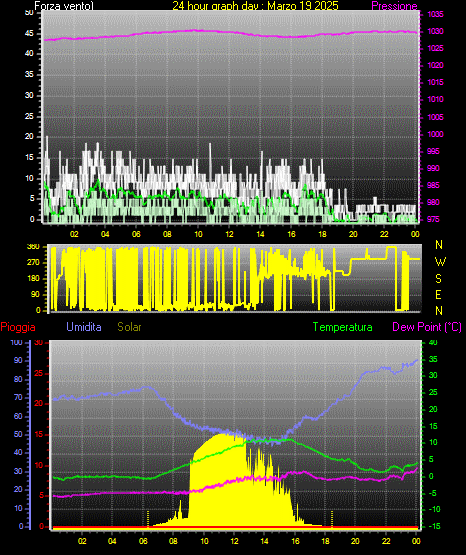Click the W label on wind direction scale

[x=440, y=262]
